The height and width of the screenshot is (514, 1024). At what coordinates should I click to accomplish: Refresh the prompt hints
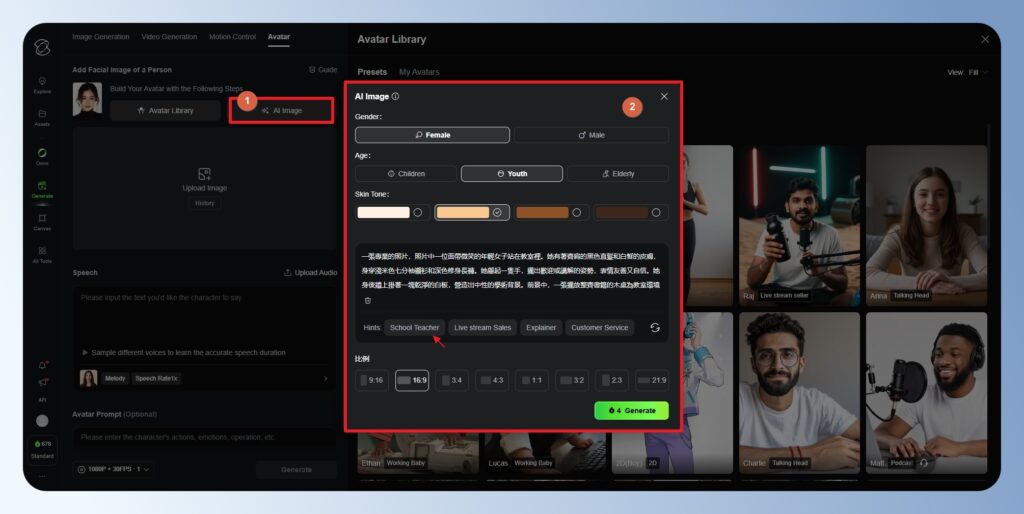655,328
